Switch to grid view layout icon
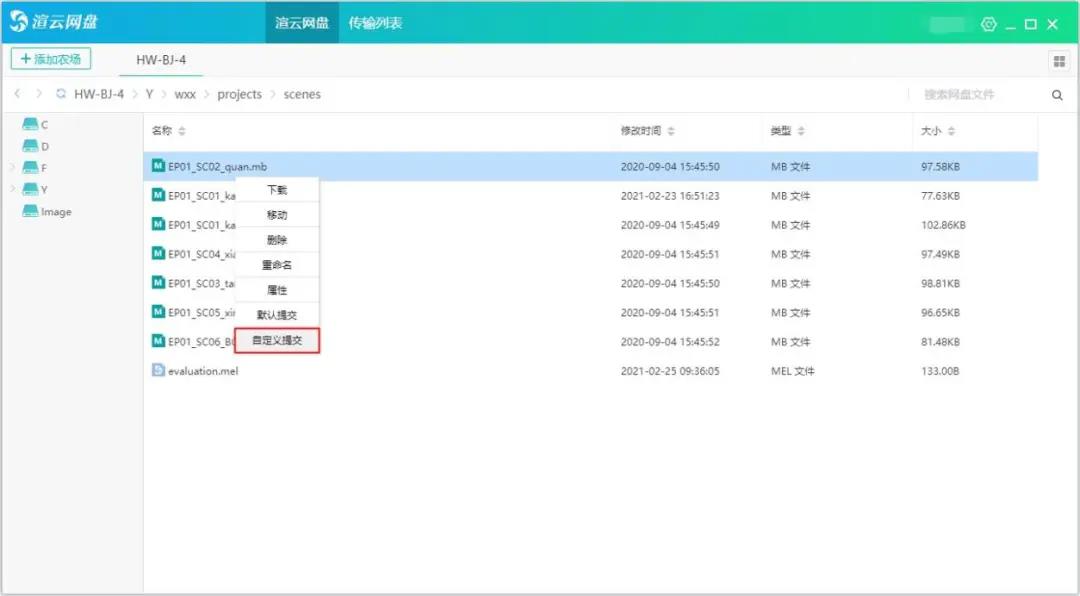 point(1058,61)
